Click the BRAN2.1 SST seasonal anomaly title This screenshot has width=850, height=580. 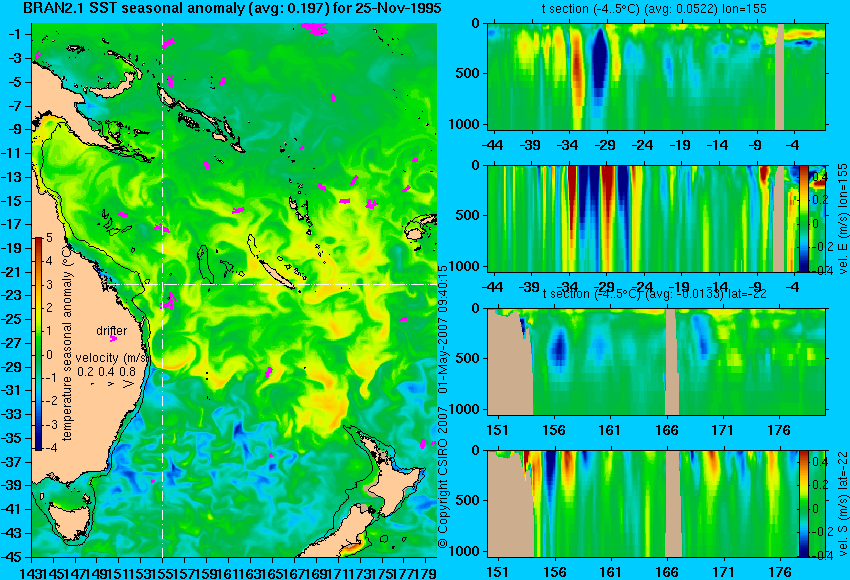(x=232, y=8)
